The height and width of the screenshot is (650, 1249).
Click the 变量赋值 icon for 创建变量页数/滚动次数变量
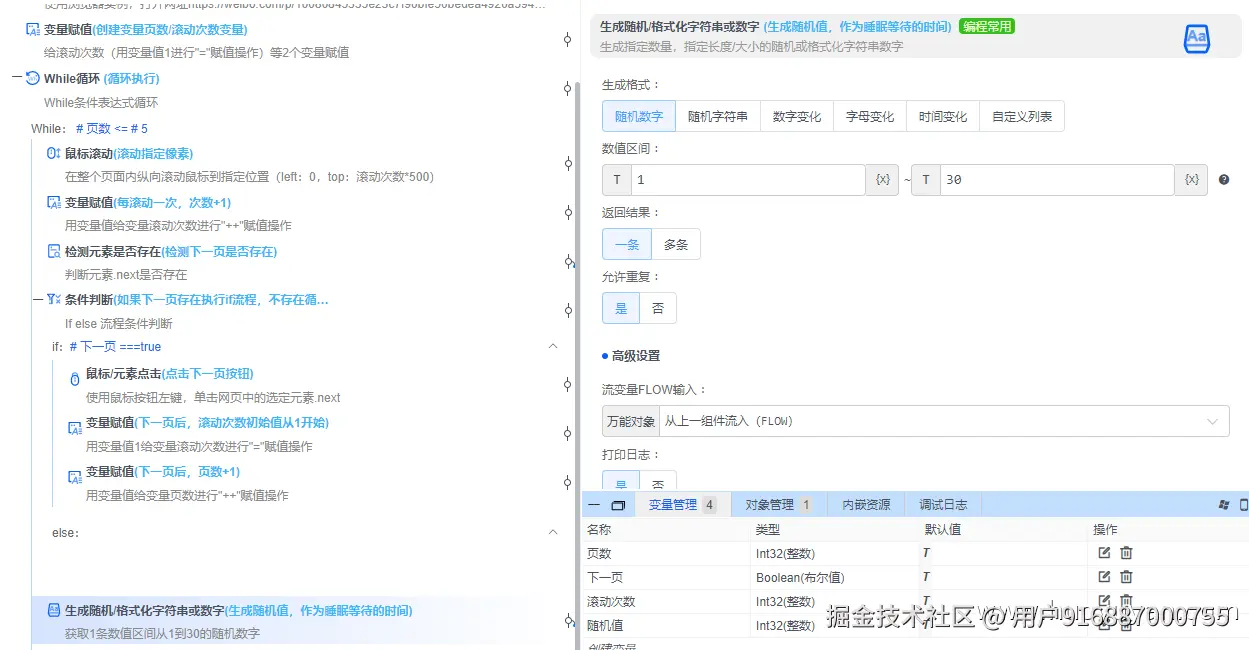pos(33,30)
